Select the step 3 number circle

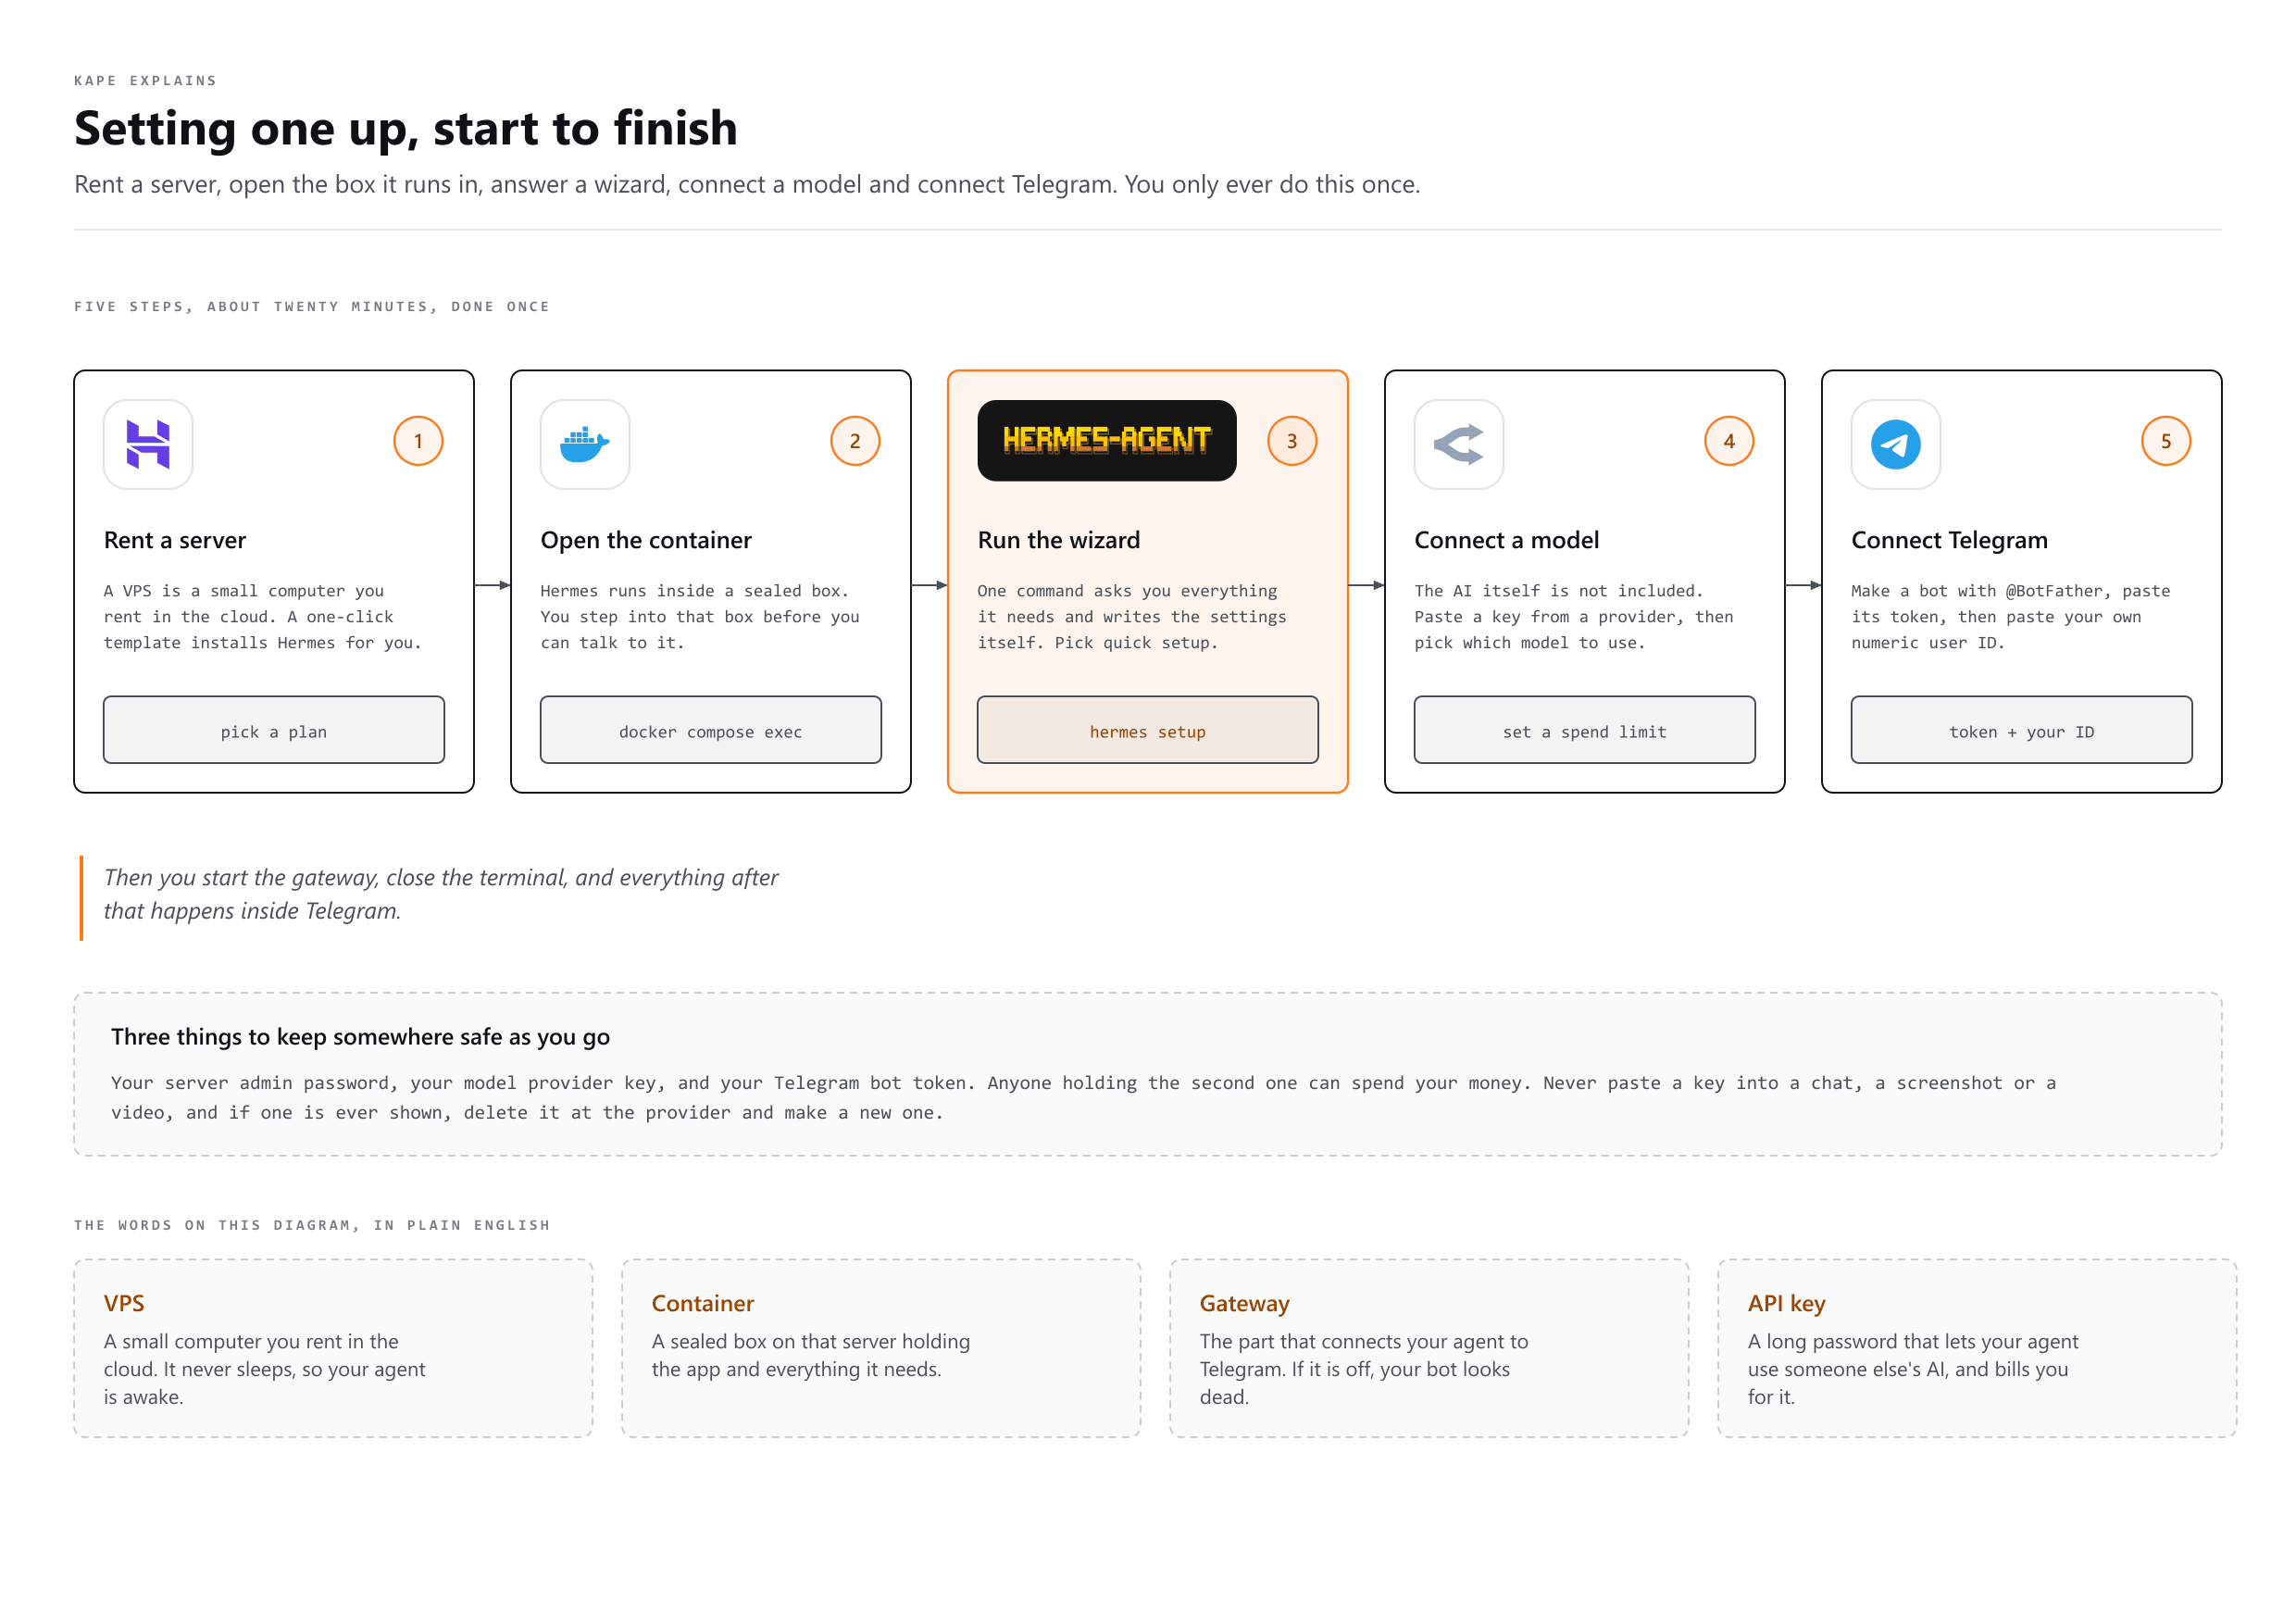(x=1292, y=441)
